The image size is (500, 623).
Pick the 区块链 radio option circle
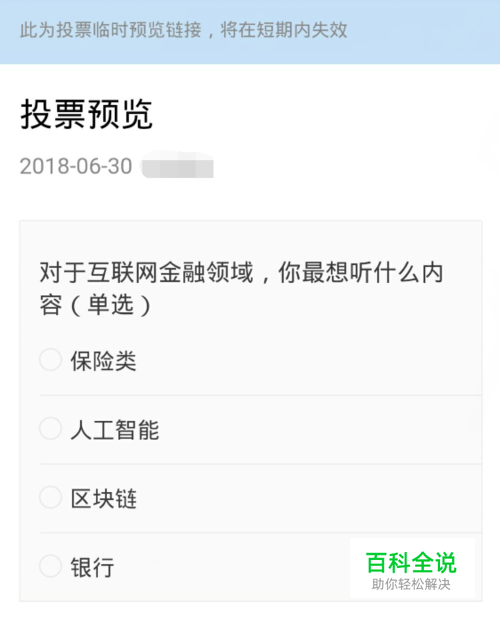[50, 497]
